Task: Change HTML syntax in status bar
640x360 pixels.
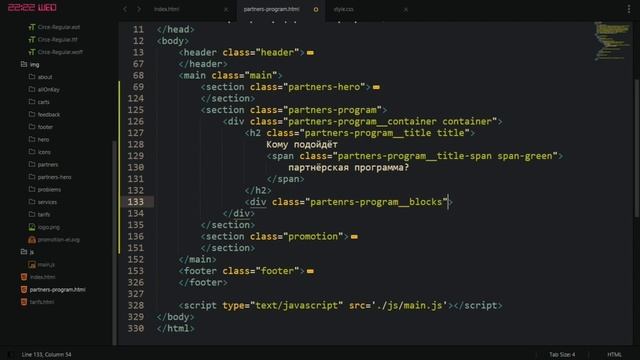Action: pyautogui.click(x=614, y=354)
